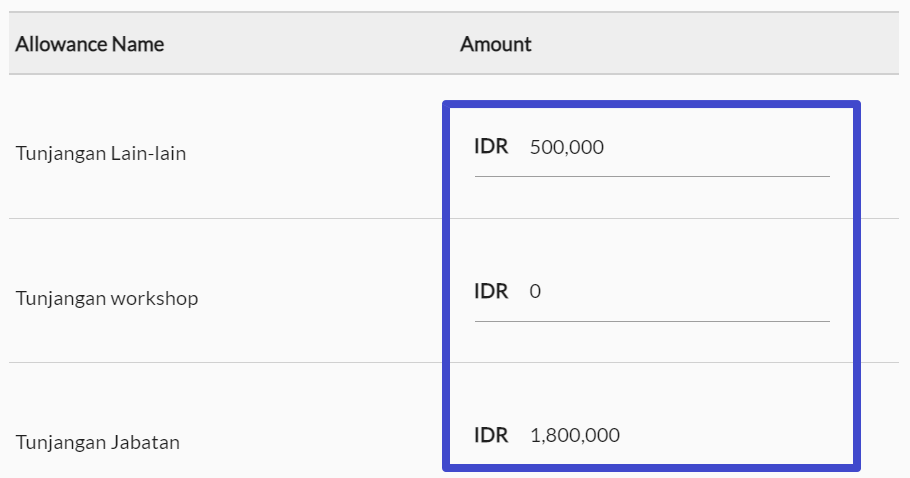Click blank space after 500,000 inside field
Screen dimensions: 910x478
point(717,147)
